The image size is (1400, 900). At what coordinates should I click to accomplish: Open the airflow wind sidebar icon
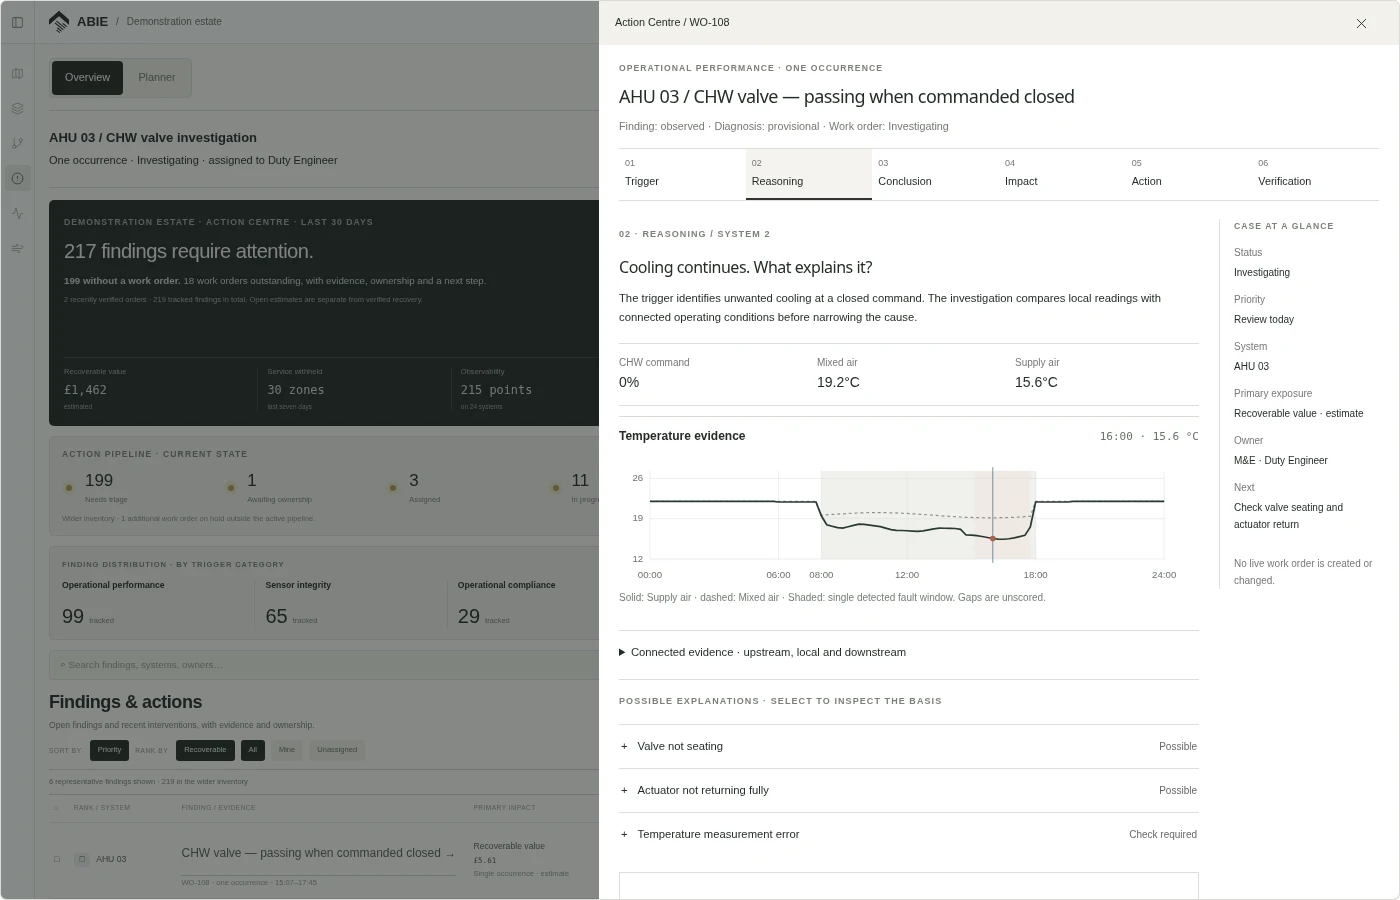pos(17,248)
